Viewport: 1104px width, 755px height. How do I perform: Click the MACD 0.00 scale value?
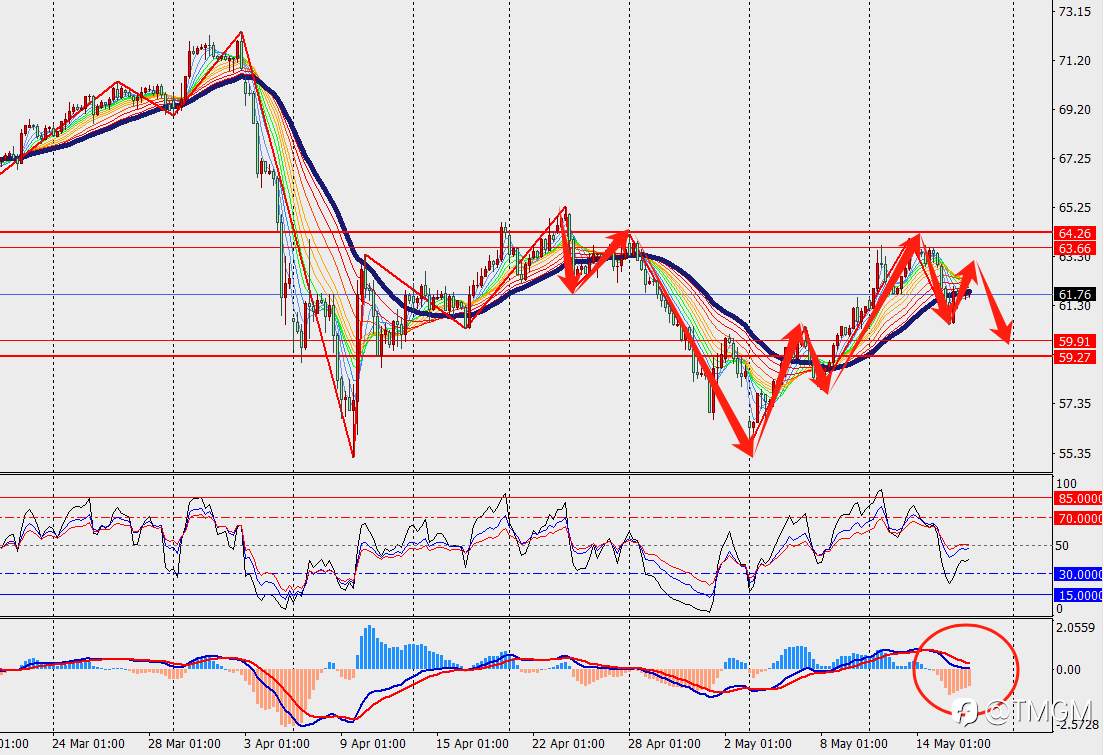point(1068,669)
